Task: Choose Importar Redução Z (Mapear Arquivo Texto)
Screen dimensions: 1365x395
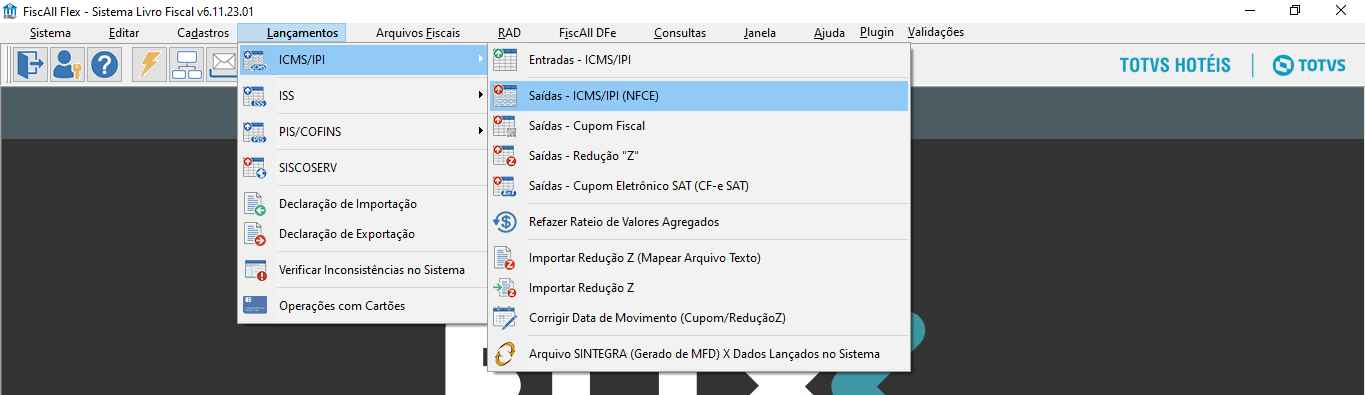Action: (699, 258)
